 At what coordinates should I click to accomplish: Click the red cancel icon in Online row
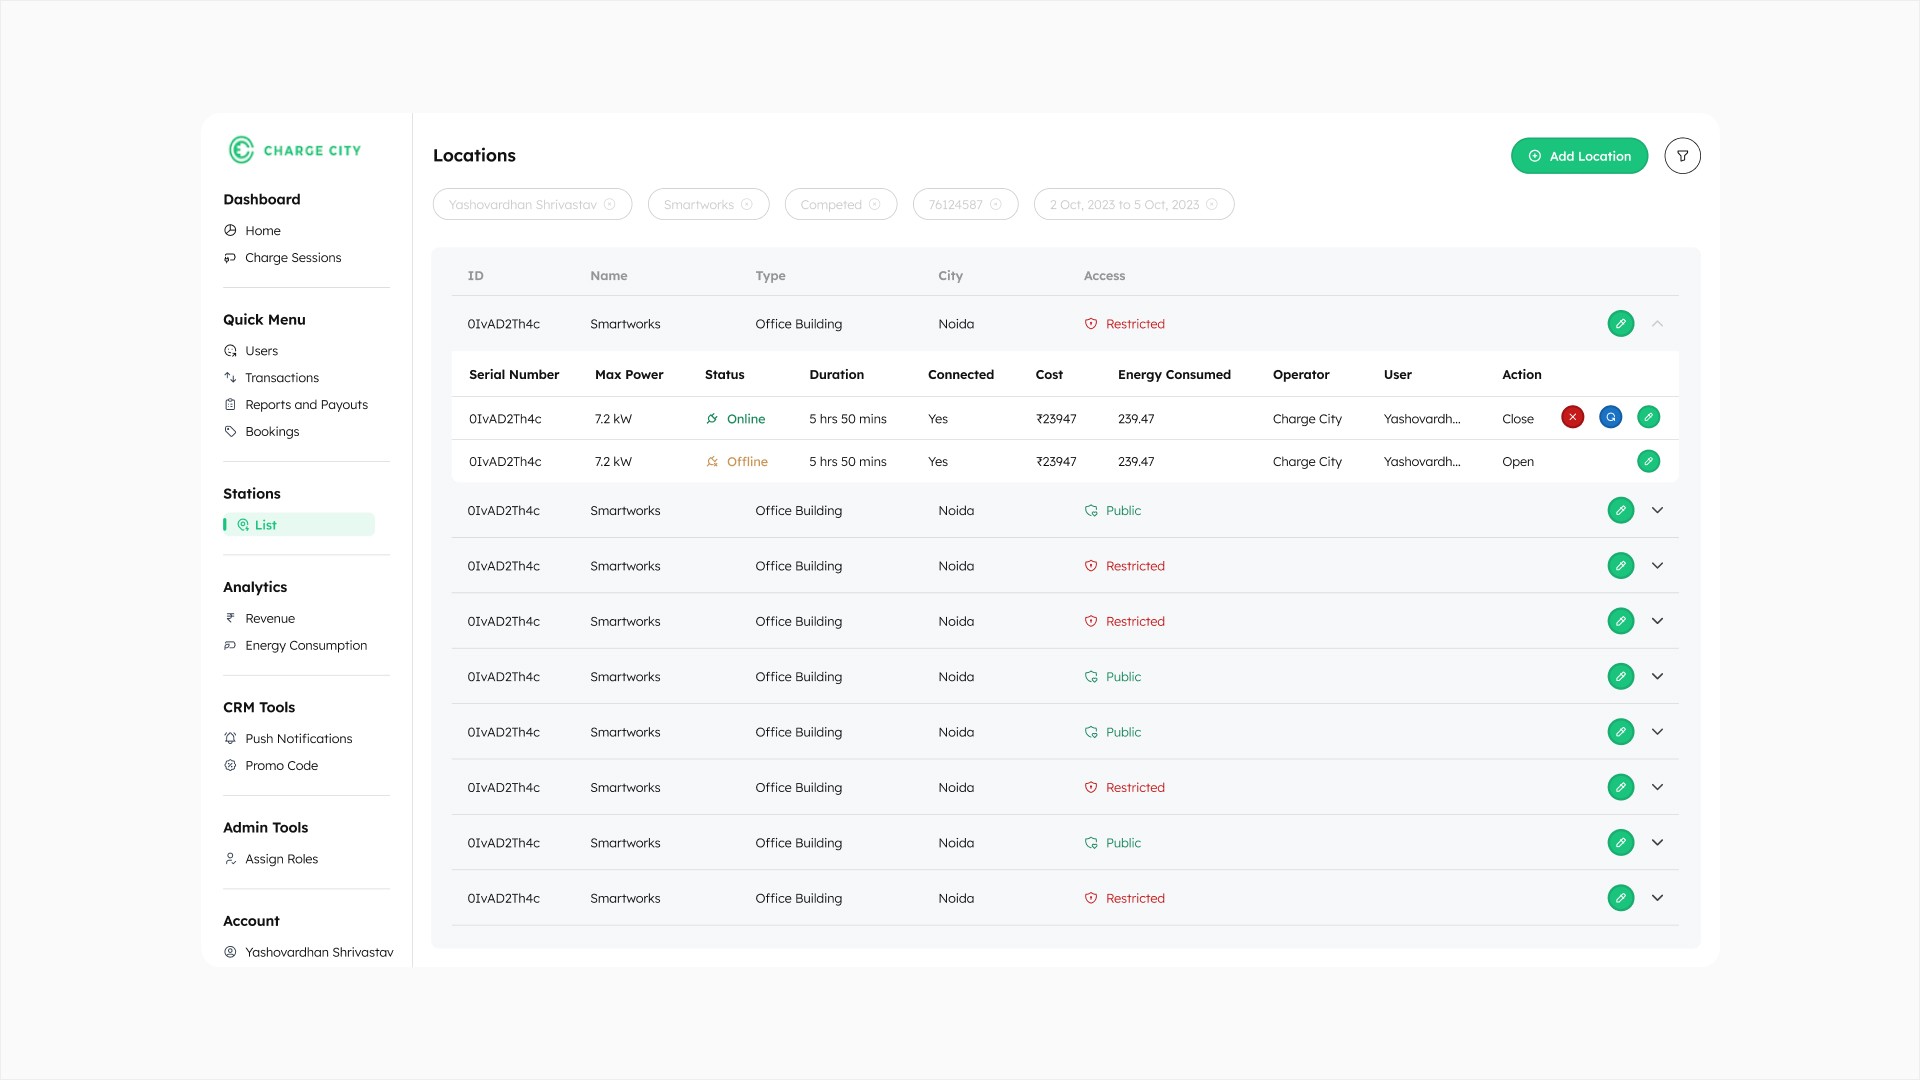coord(1572,417)
